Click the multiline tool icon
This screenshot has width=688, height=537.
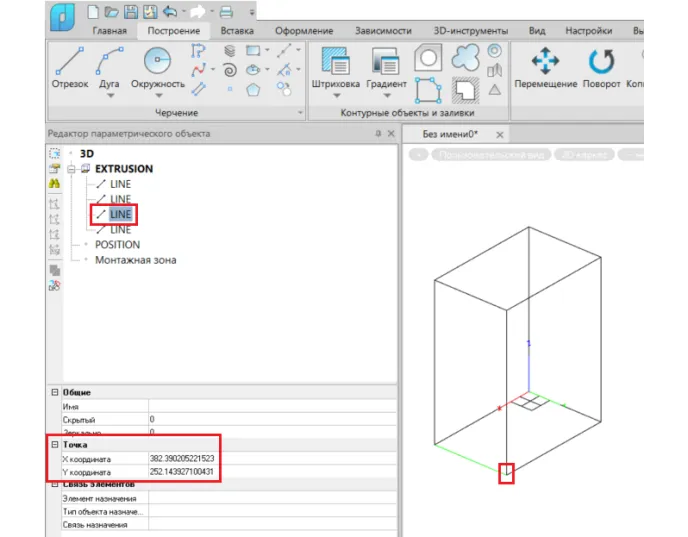pyautogui.click(x=198, y=89)
